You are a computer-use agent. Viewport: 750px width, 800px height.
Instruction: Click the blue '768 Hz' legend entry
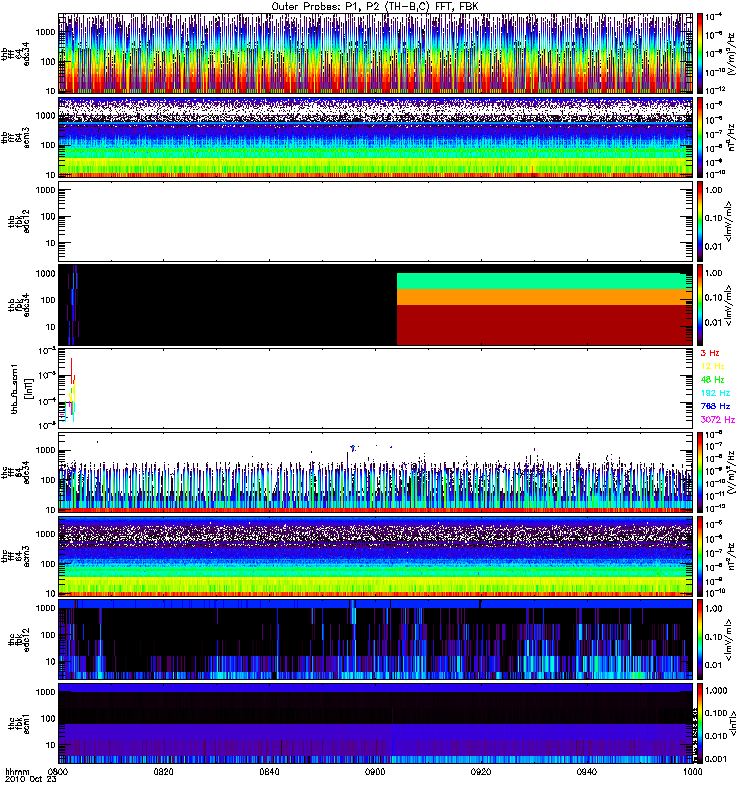point(715,406)
